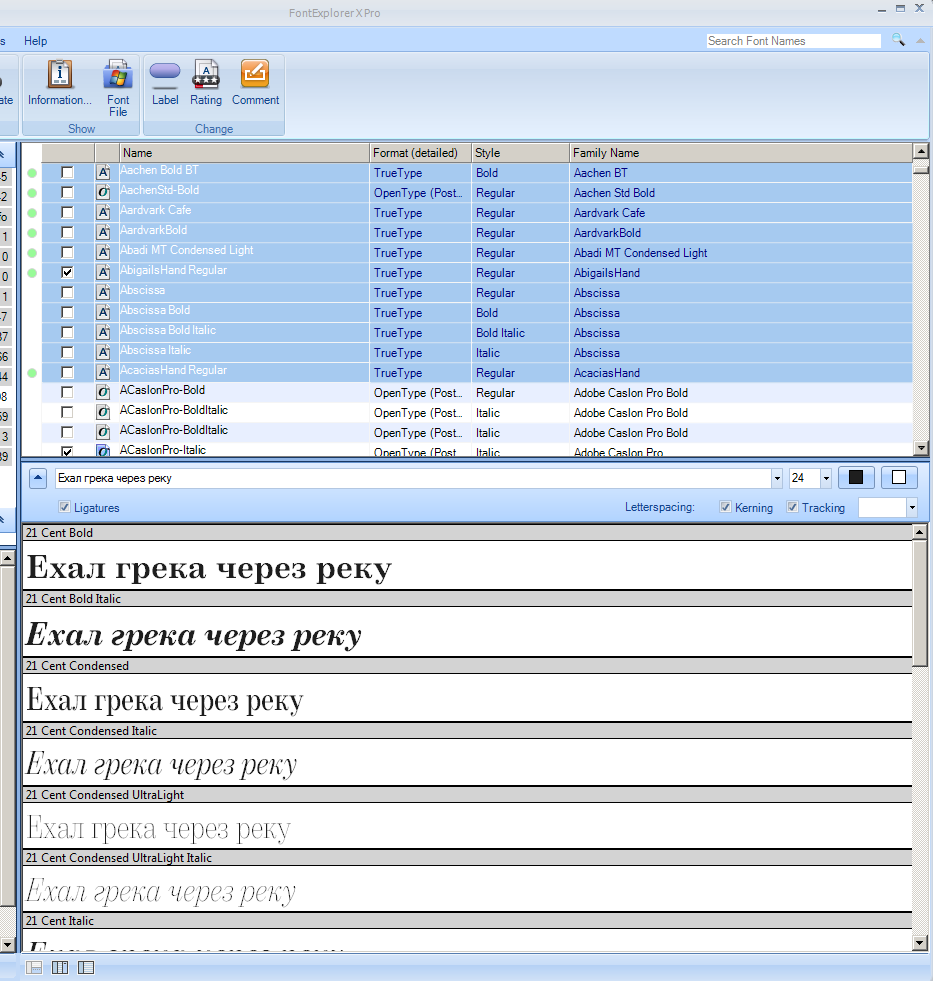
Task: Select the black foreground color swatch
Action: (x=856, y=478)
